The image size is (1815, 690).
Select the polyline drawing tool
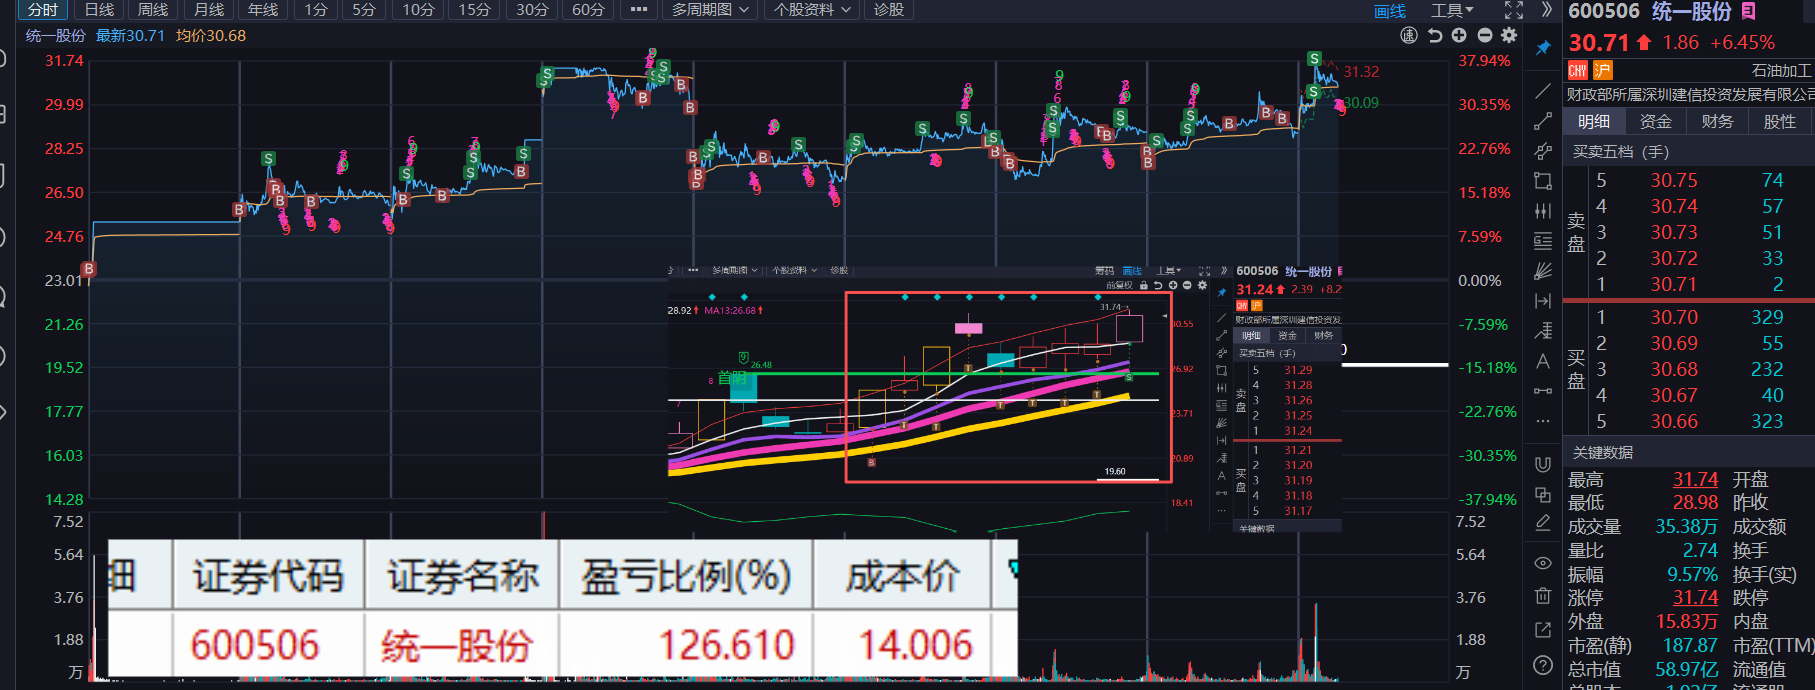(1543, 151)
